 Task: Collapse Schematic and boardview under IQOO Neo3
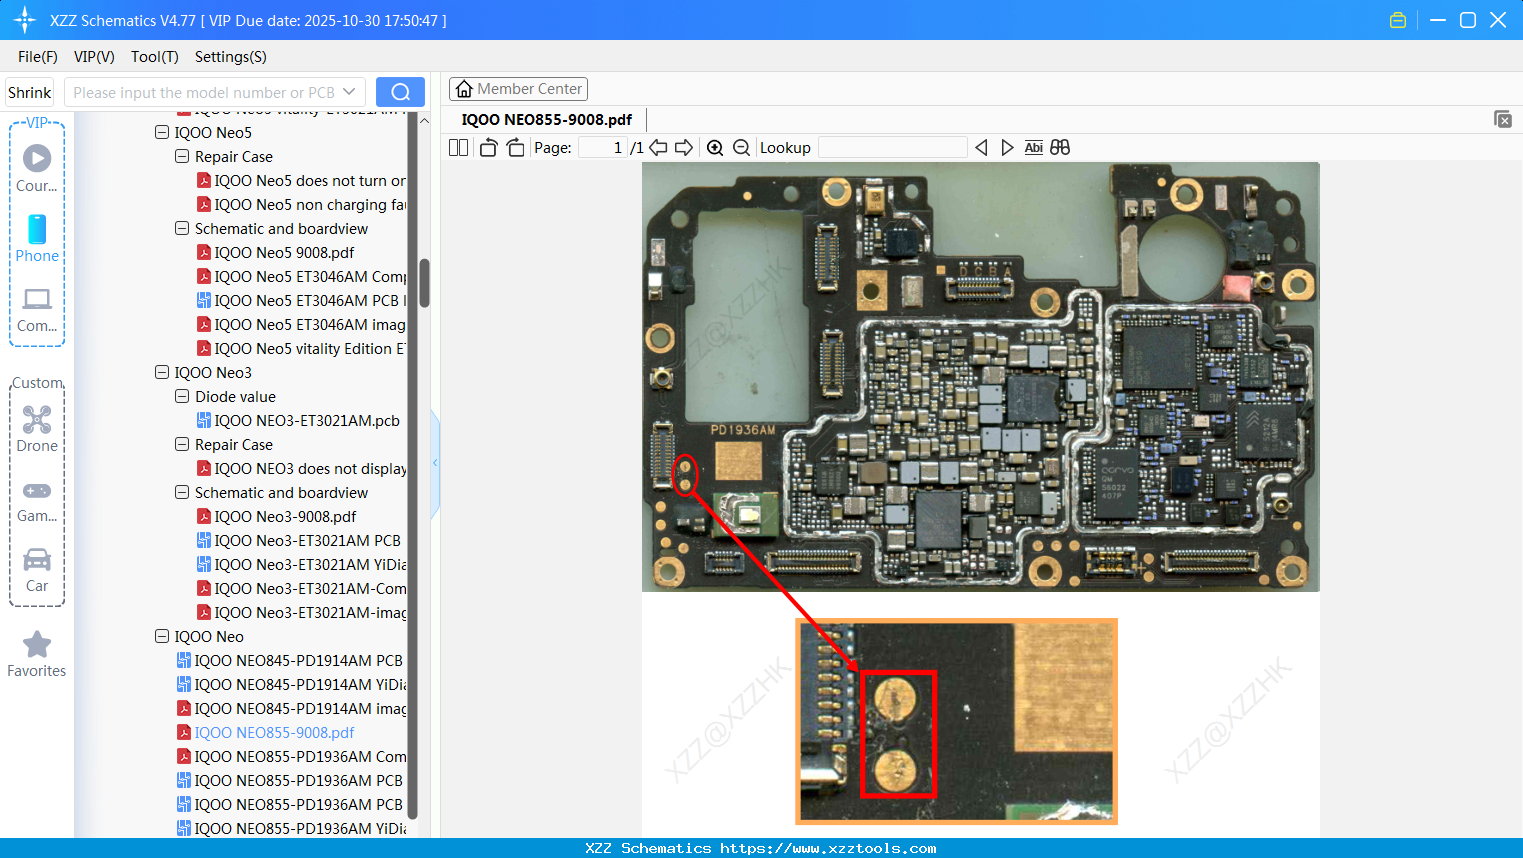(x=182, y=492)
